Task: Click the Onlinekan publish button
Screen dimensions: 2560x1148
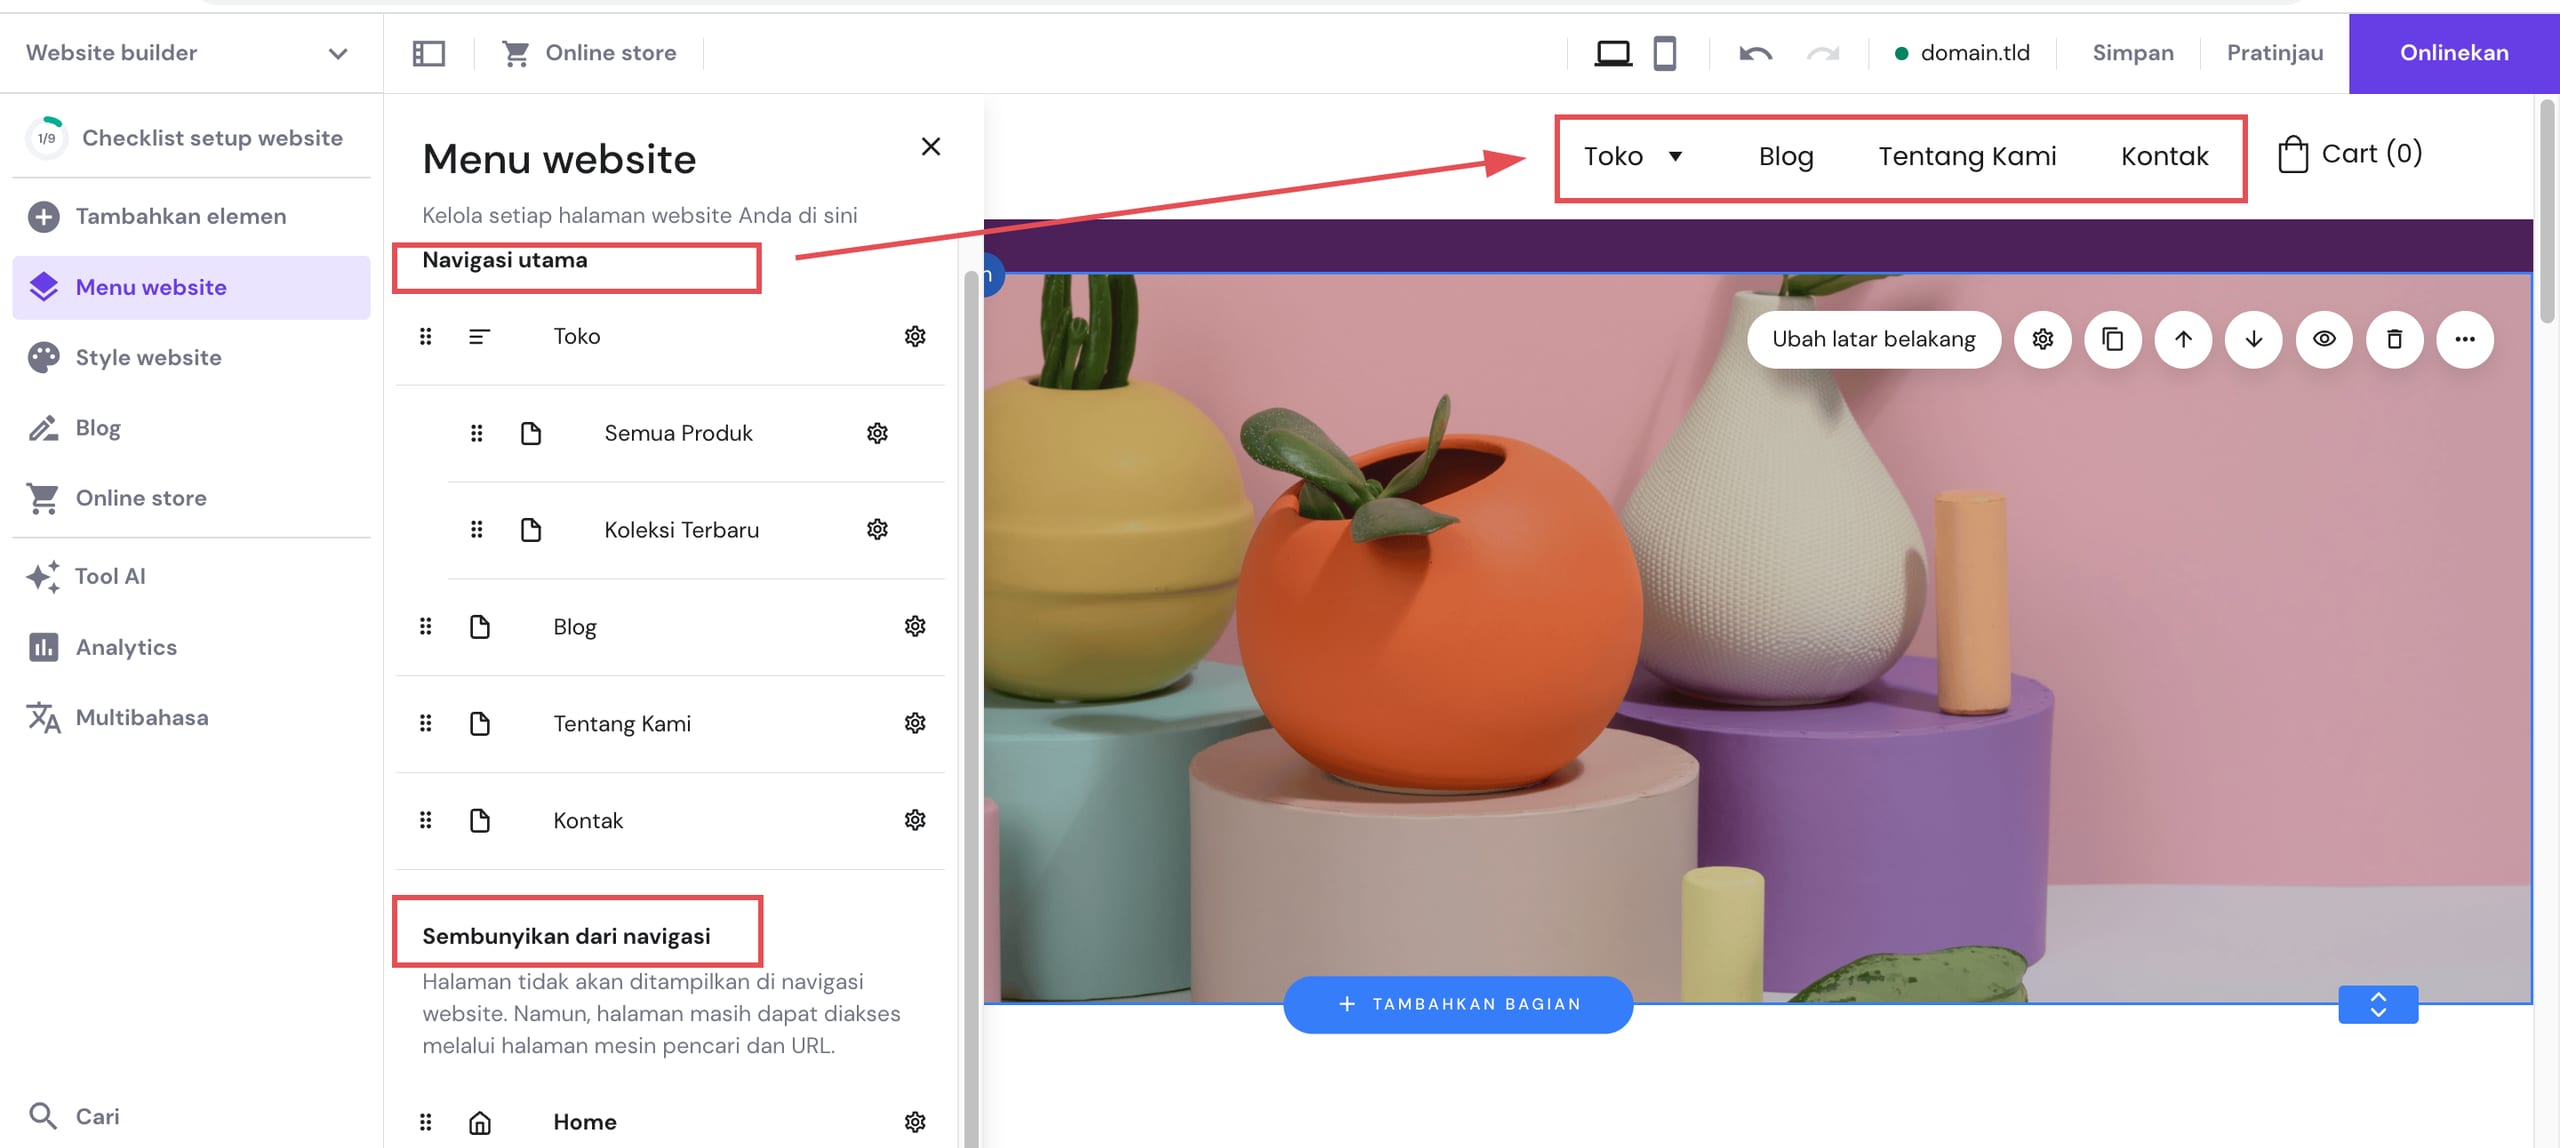Action: (2453, 53)
